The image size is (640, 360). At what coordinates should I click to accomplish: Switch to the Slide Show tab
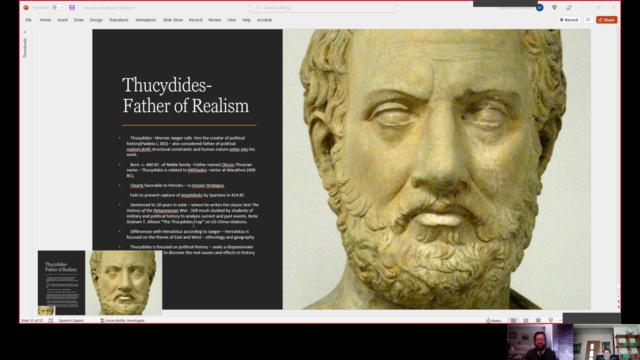tap(173, 20)
